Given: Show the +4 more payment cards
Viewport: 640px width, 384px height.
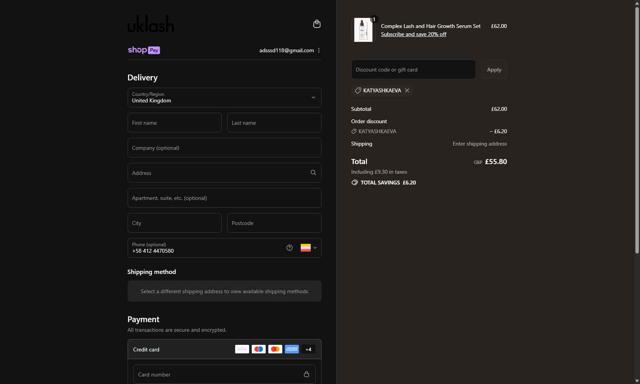Looking at the screenshot, I should pyautogui.click(x=309, y=349).
